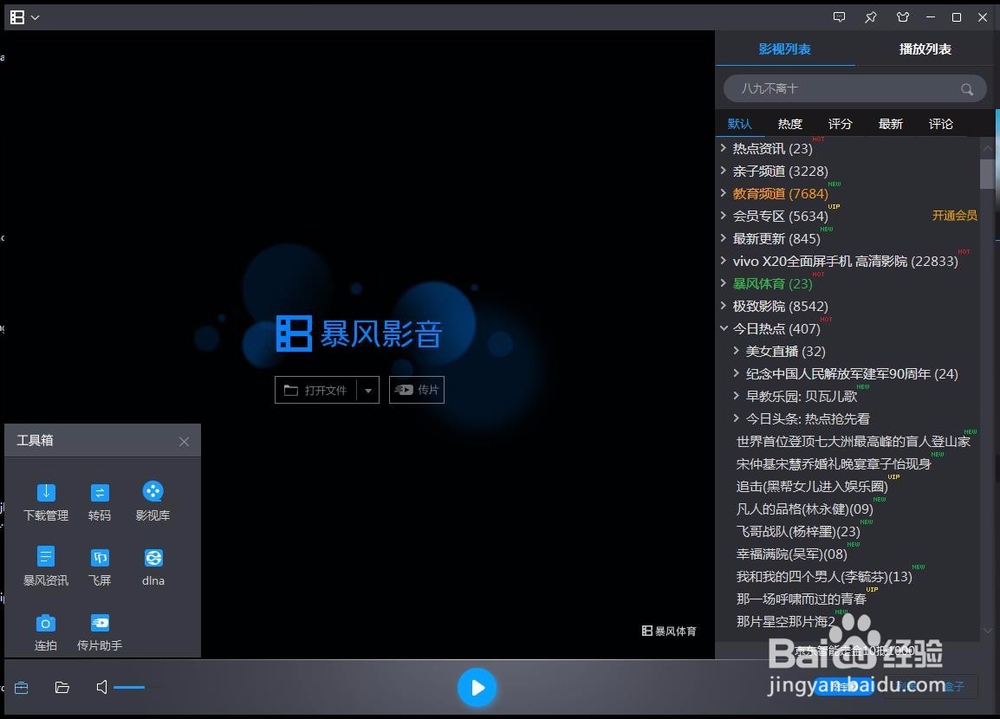Select 飞哥战队(杨梓墨)(23) item
The height and width of the screenshot is (719, 1000).
tap(798, 531)
